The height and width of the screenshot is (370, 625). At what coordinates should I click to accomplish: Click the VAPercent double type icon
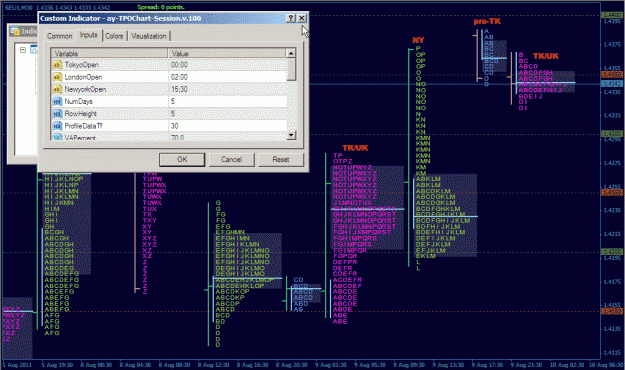(57, 137)
